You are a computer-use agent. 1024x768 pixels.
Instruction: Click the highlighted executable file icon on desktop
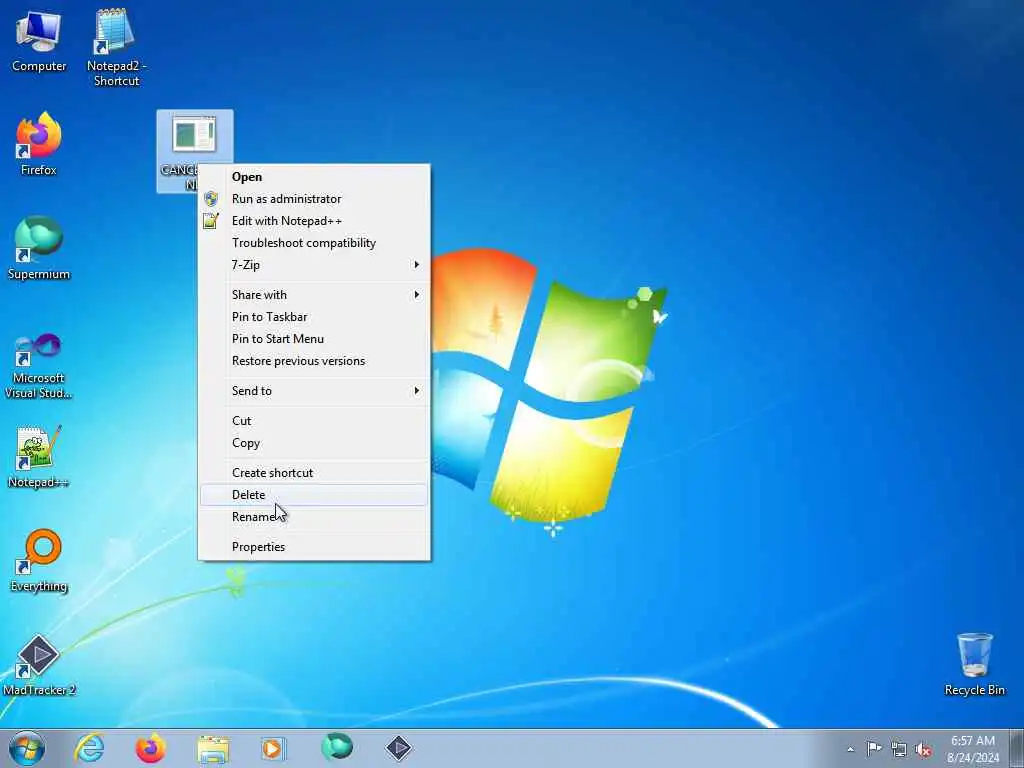coord(194,134)
